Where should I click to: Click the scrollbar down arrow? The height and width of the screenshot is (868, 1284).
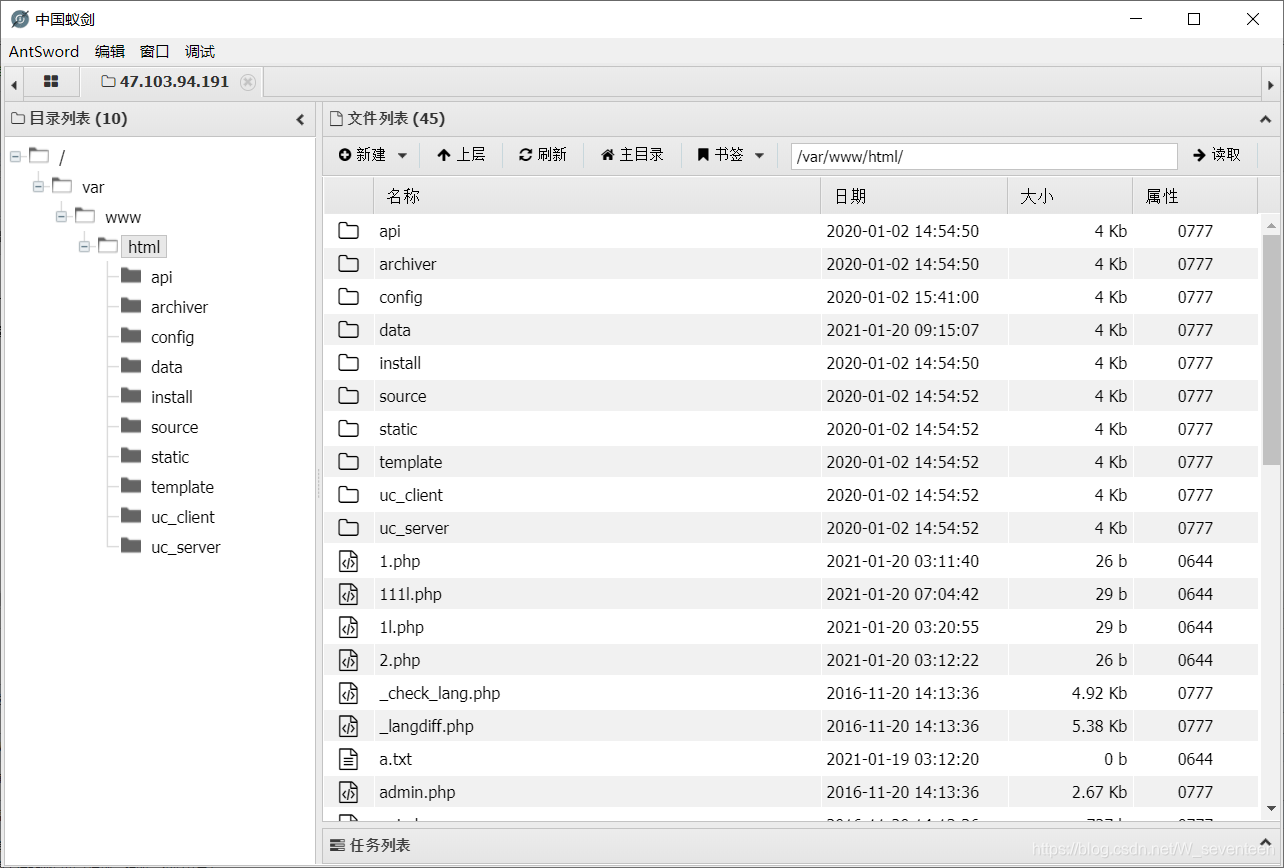click(x=1271, y=808)
